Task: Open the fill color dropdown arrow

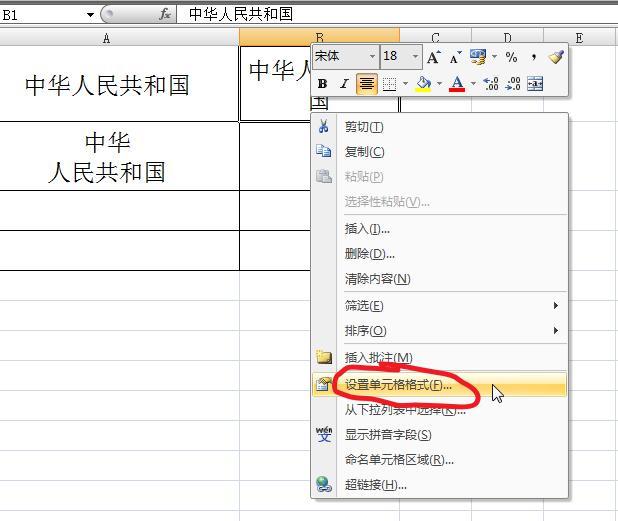Action: (439, 84)
